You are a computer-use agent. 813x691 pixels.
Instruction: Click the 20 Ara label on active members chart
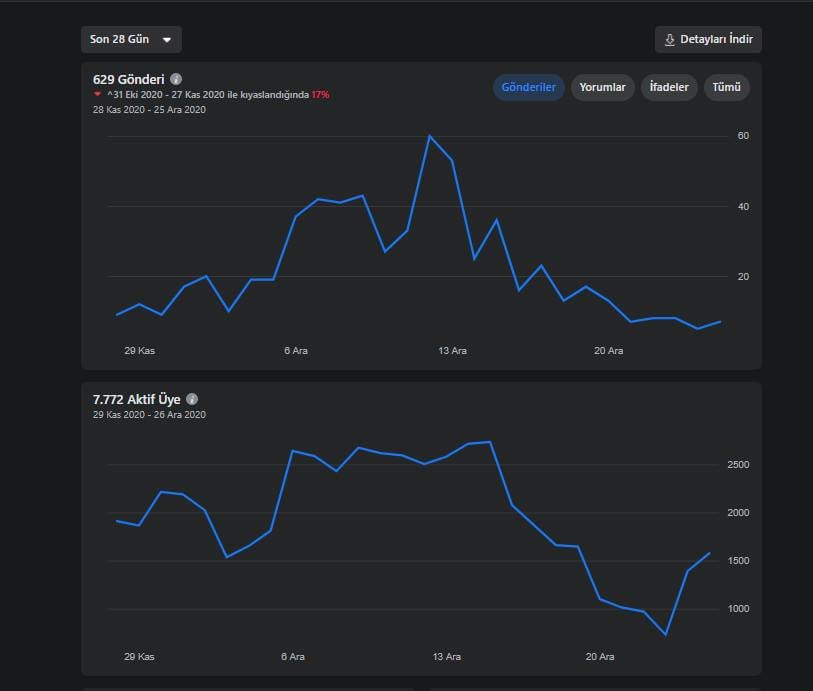click(600, 657)
